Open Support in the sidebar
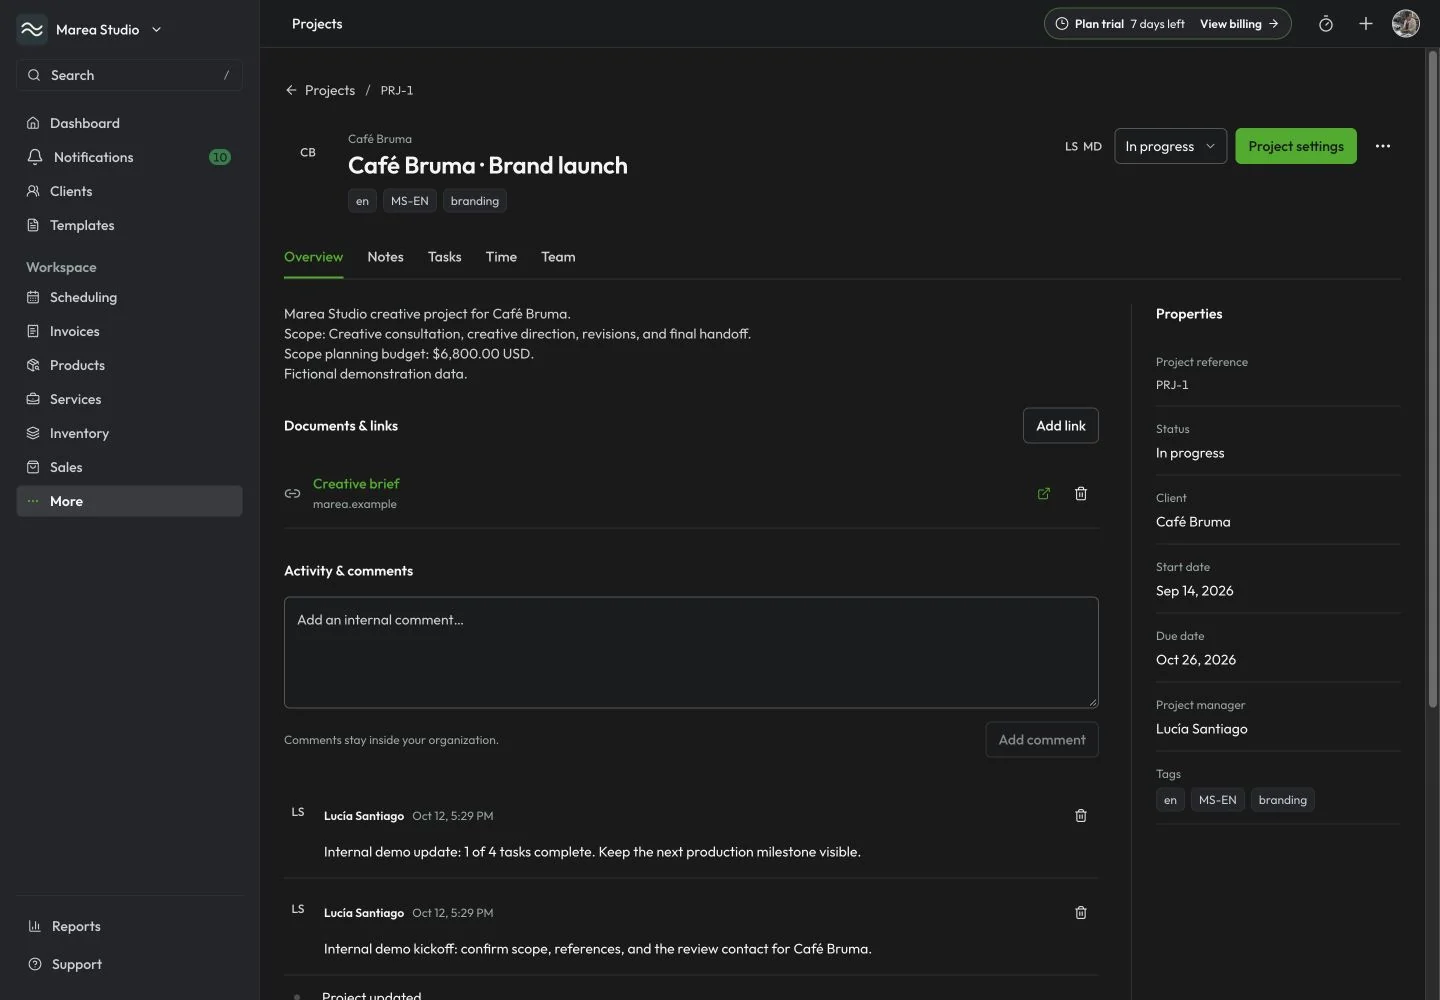 coord(130,964)
